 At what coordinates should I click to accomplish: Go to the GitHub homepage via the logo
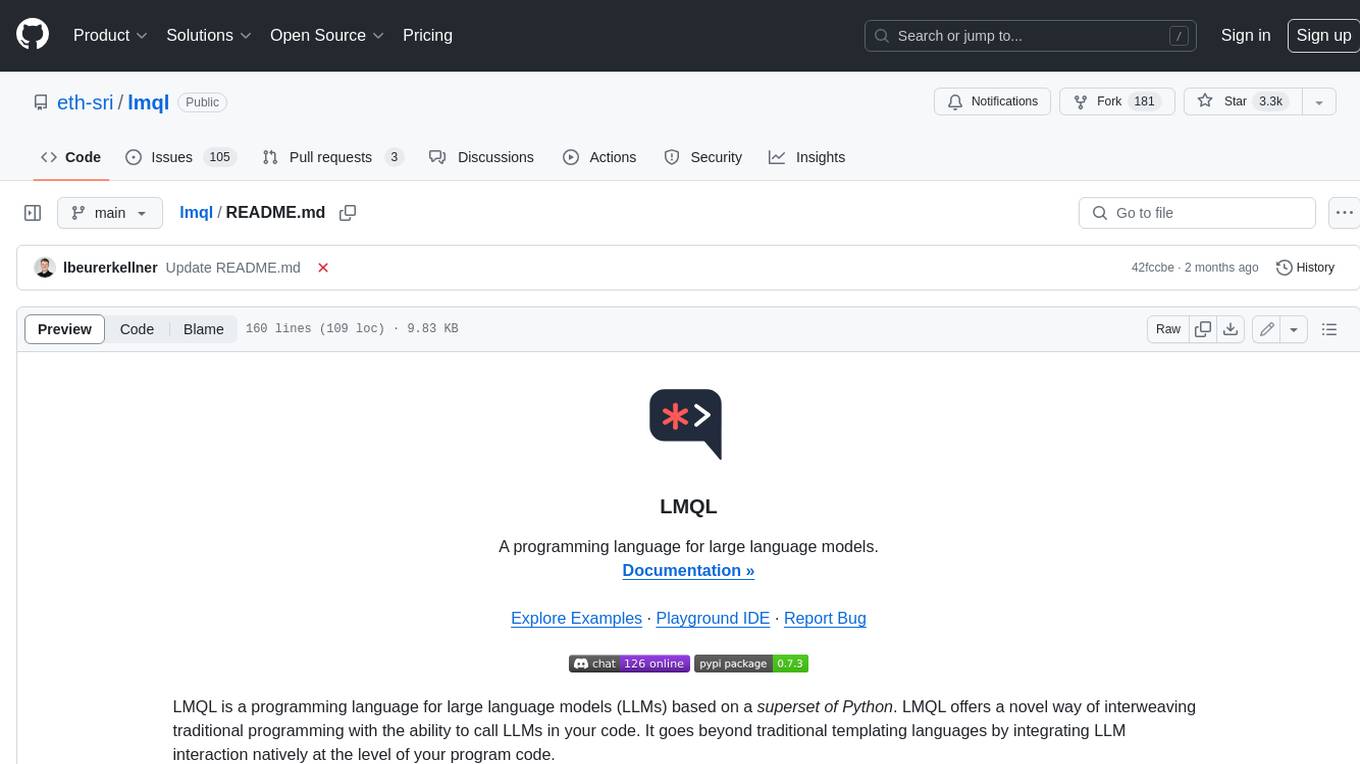click(x=33, y=35)
